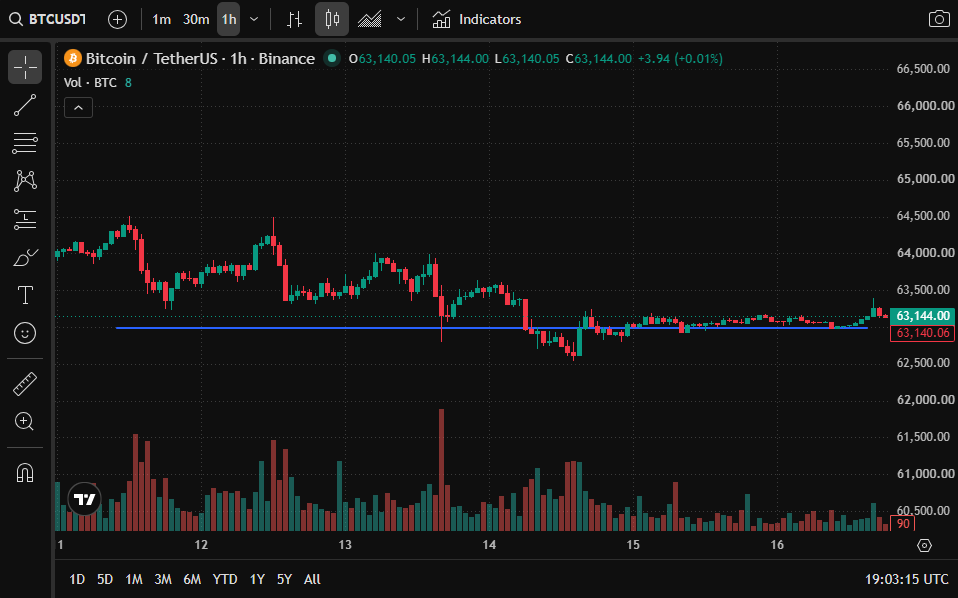Click the red 63,140.06 price label
This screenshot has width=958, height=598.
click(923, 333)
